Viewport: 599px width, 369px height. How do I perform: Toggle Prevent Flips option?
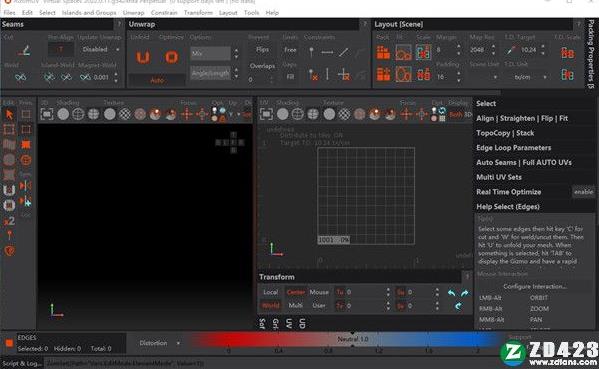[x=262, y=50]
